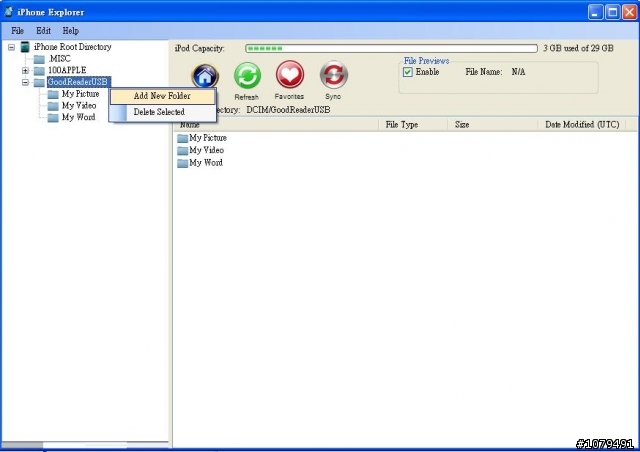Select GoodReaderUSB label in tree
This screenshot has height=452, width=640.
tap(78, 82)
